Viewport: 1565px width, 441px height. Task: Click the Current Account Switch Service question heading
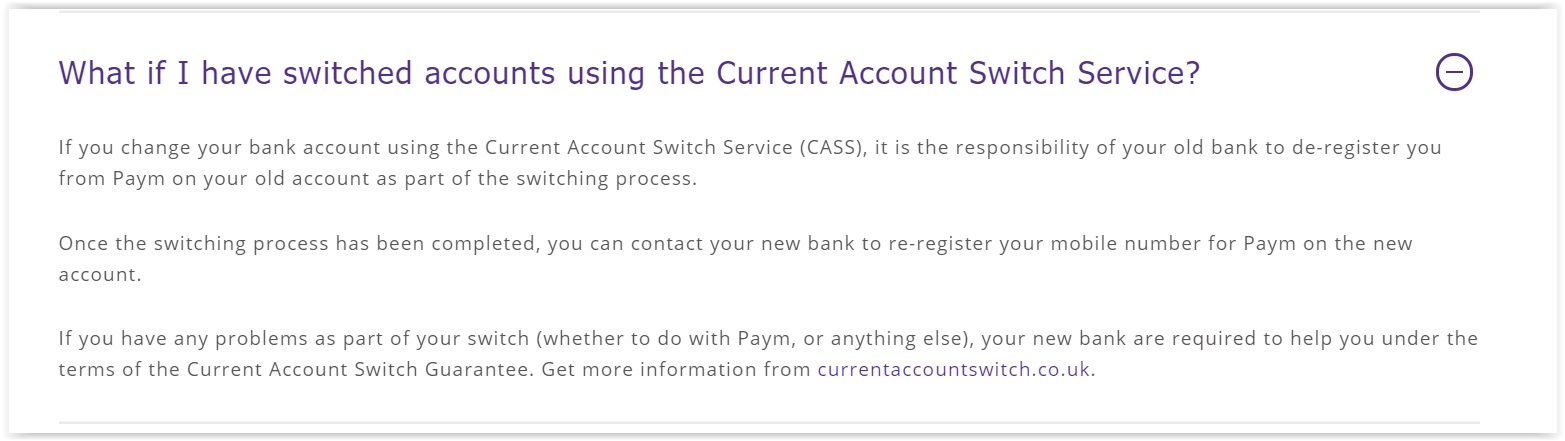(x=628, y=73)
